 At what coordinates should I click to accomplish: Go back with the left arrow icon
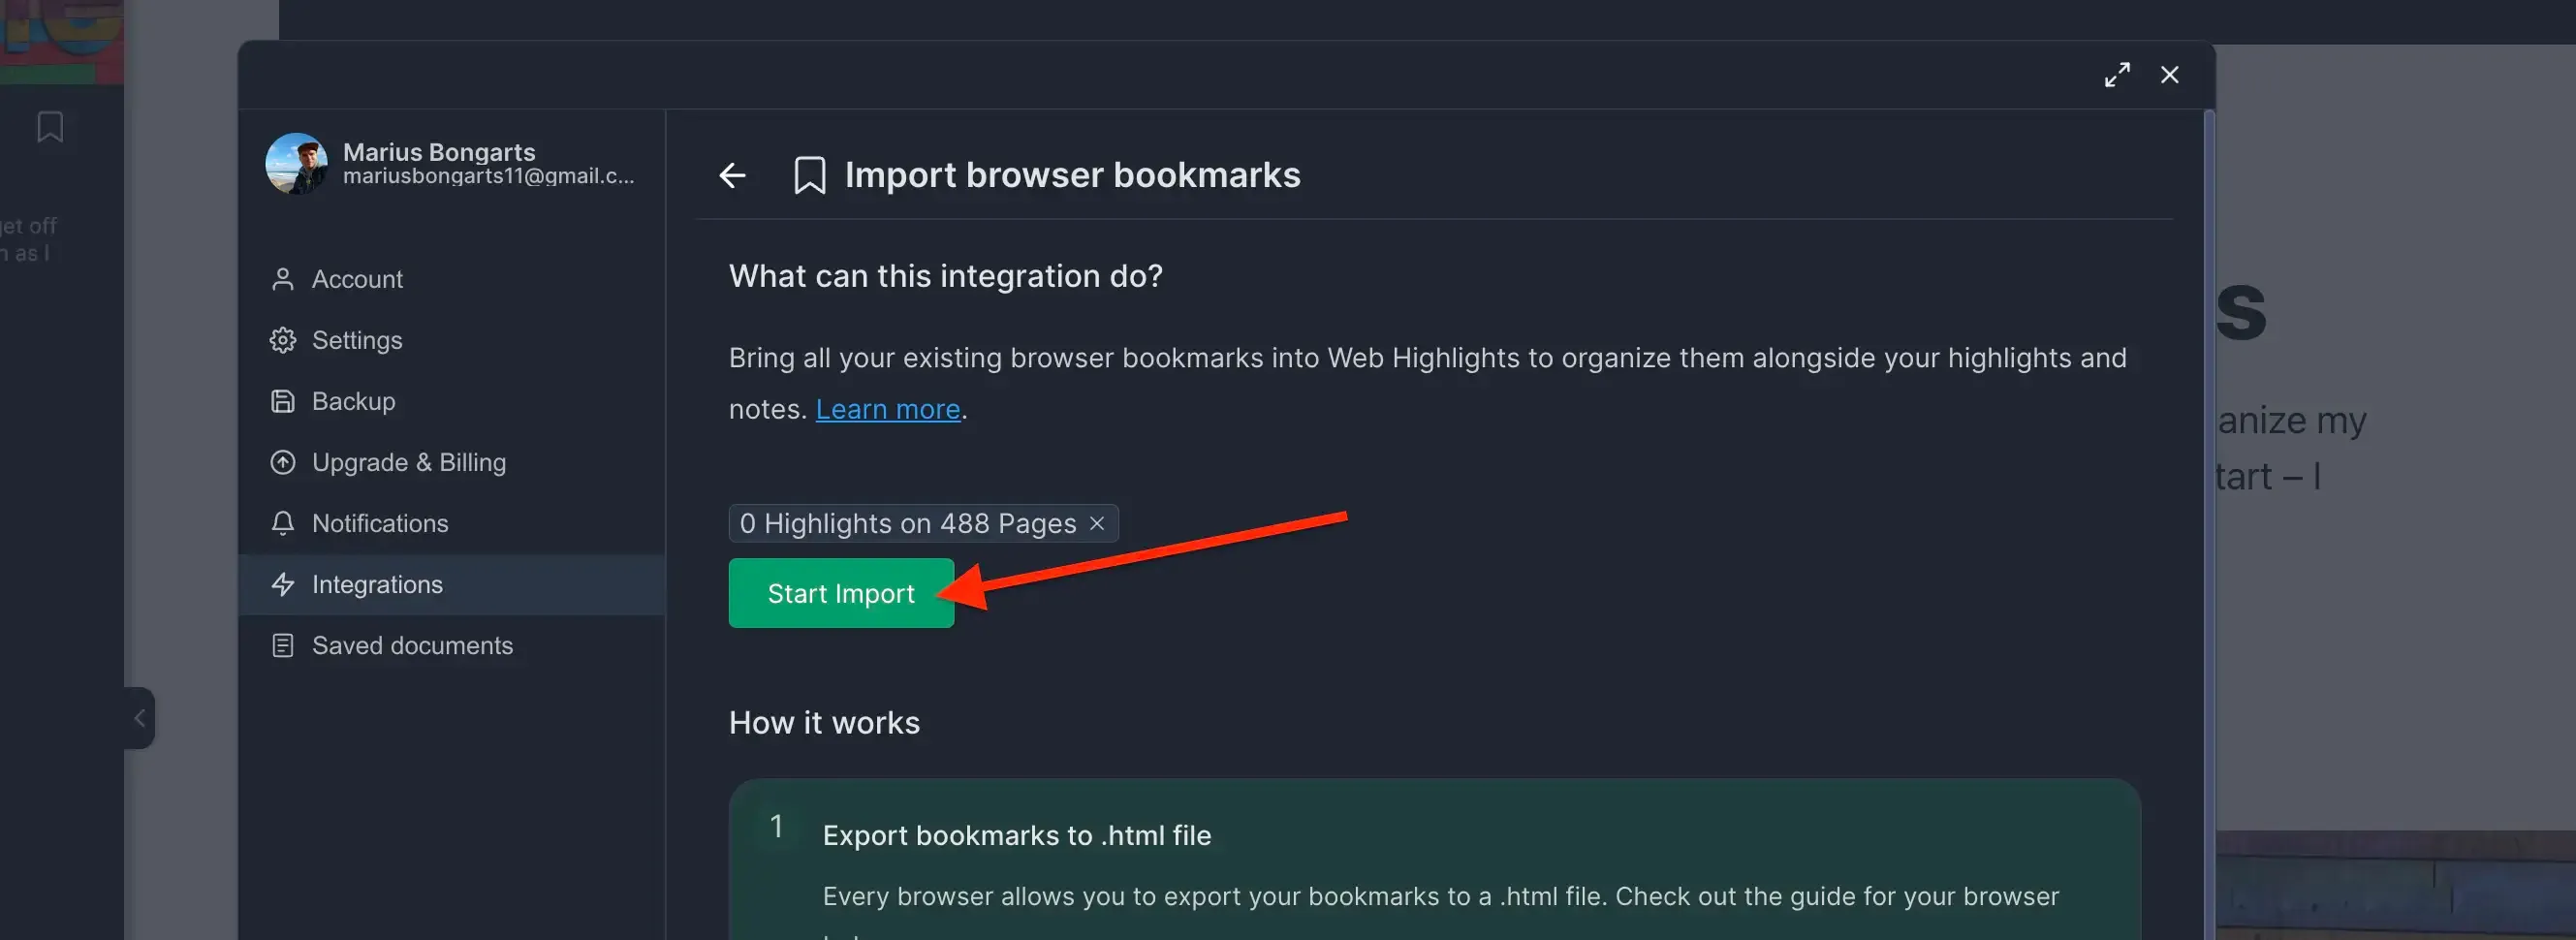[x=732, y=175]
